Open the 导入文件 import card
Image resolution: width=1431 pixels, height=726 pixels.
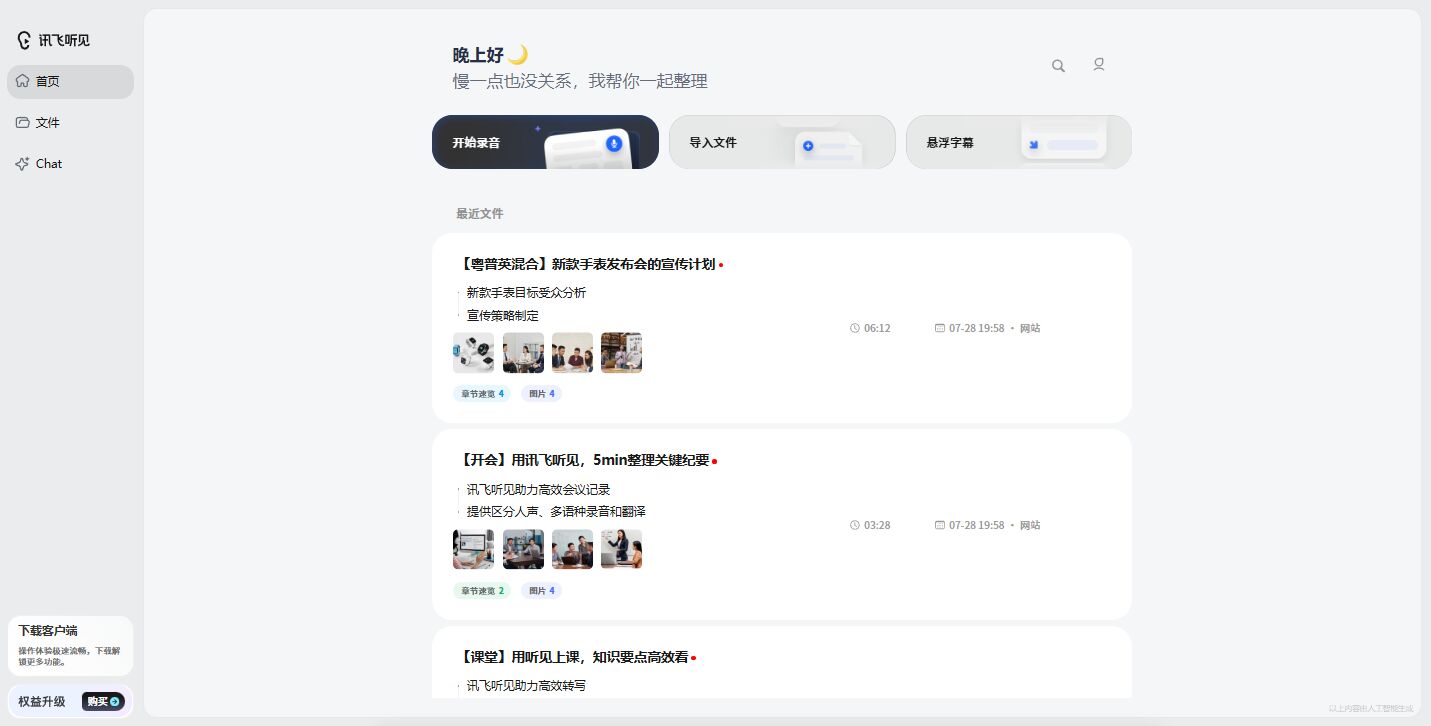[x=782, y=142]
